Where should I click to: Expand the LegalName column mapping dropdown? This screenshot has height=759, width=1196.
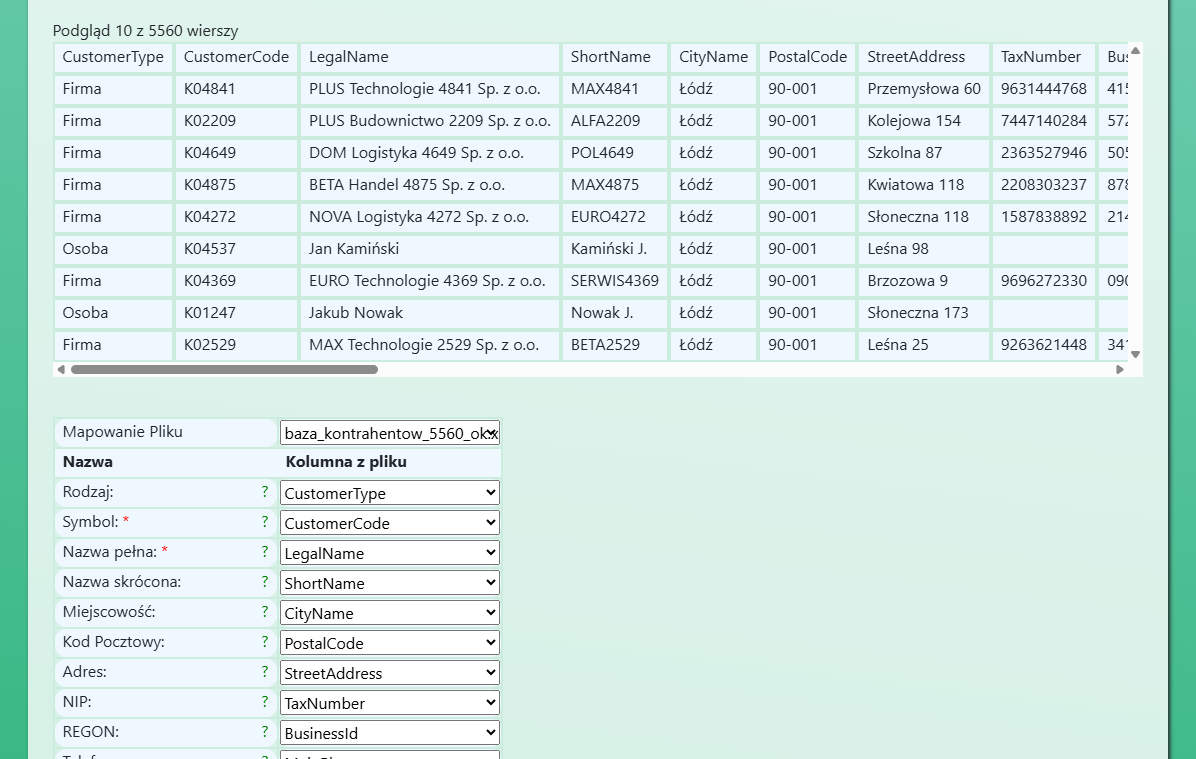coord(390,553)
